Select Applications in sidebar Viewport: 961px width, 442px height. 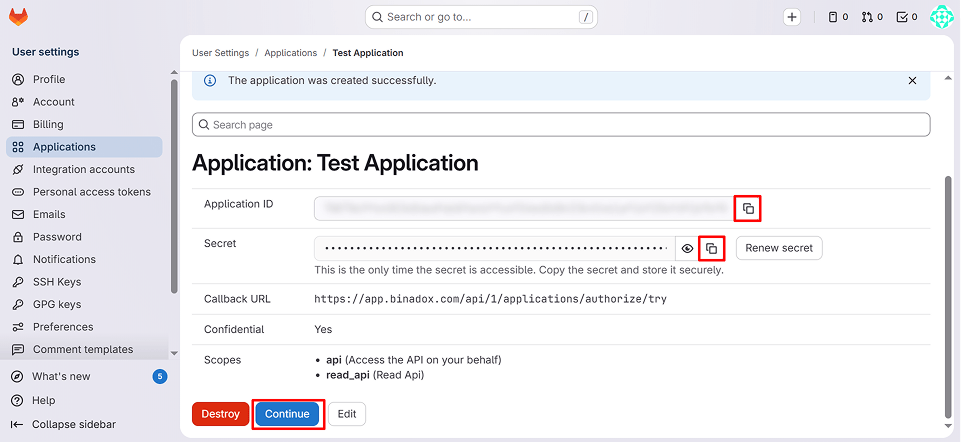coord(84,147)
